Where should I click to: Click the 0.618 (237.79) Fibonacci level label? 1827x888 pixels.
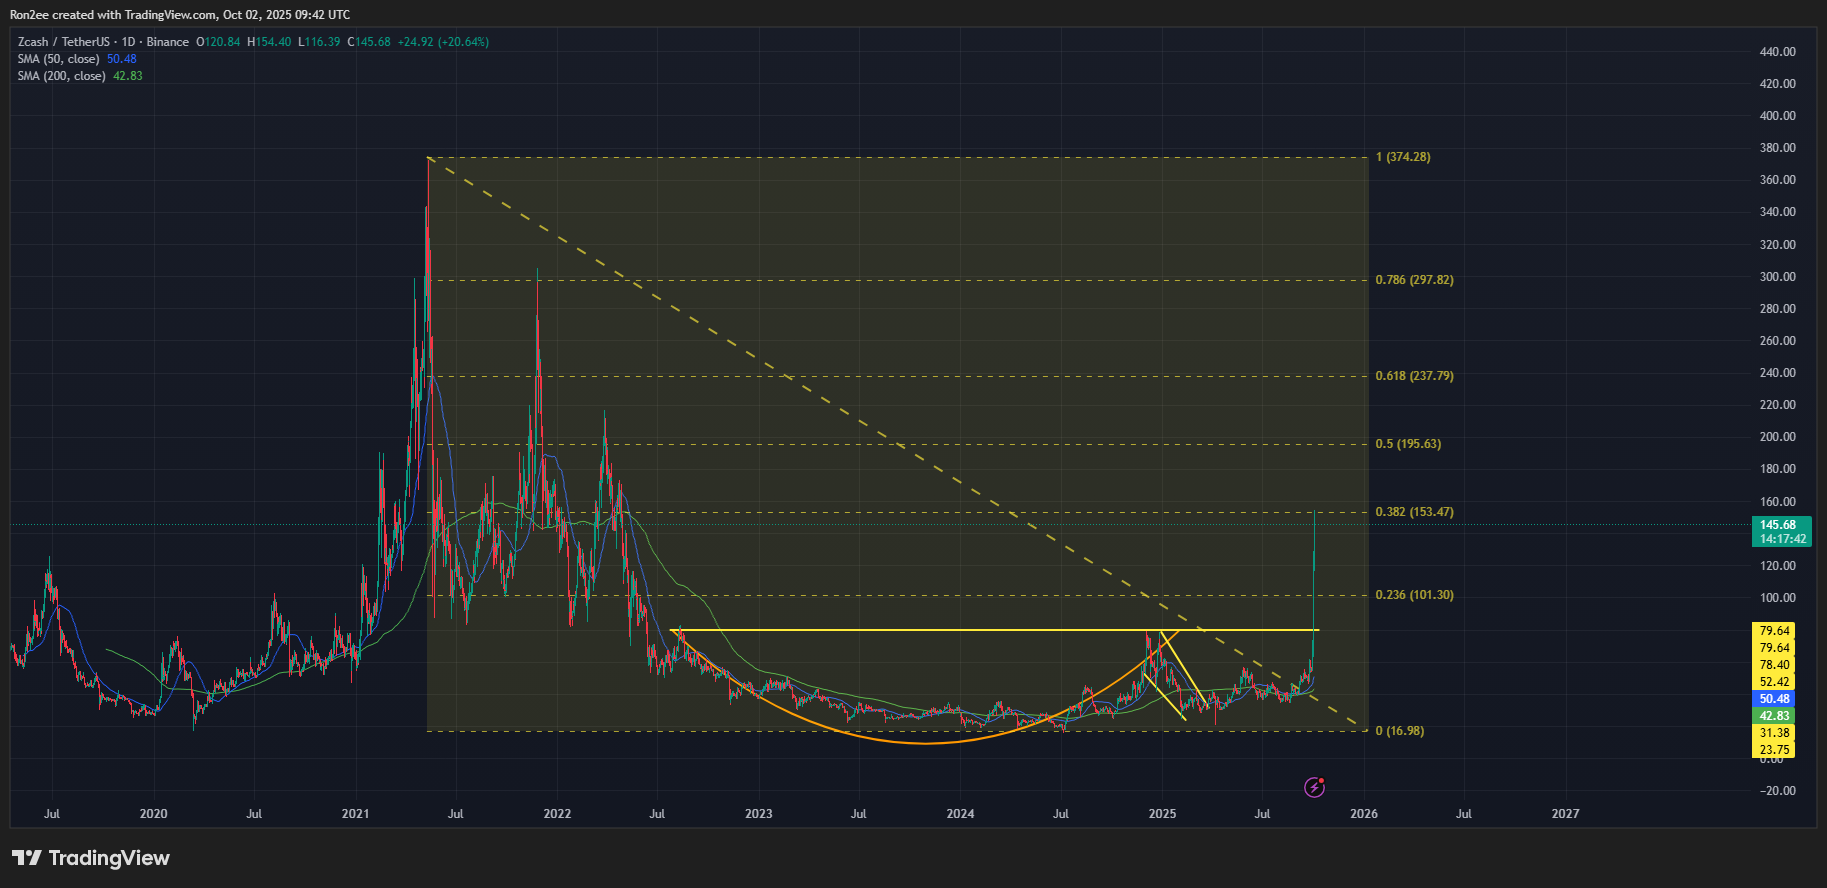click(1414, 376)
